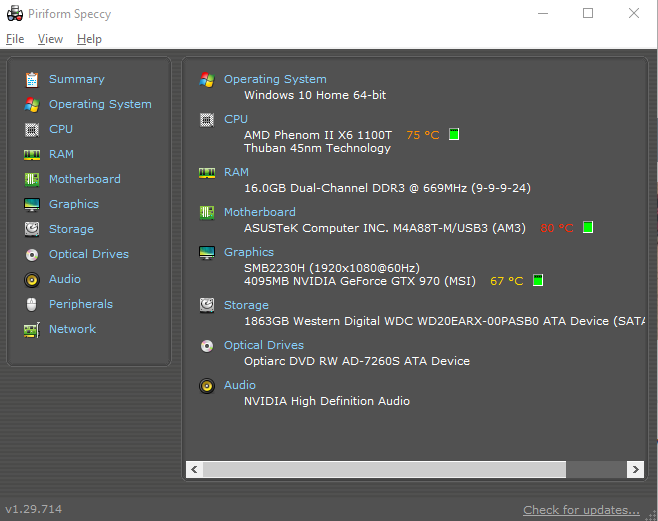View the Network section from sidebar
The height and width of the screenshot is (521, 658).
pyautogui.click(x=73, y=329)
